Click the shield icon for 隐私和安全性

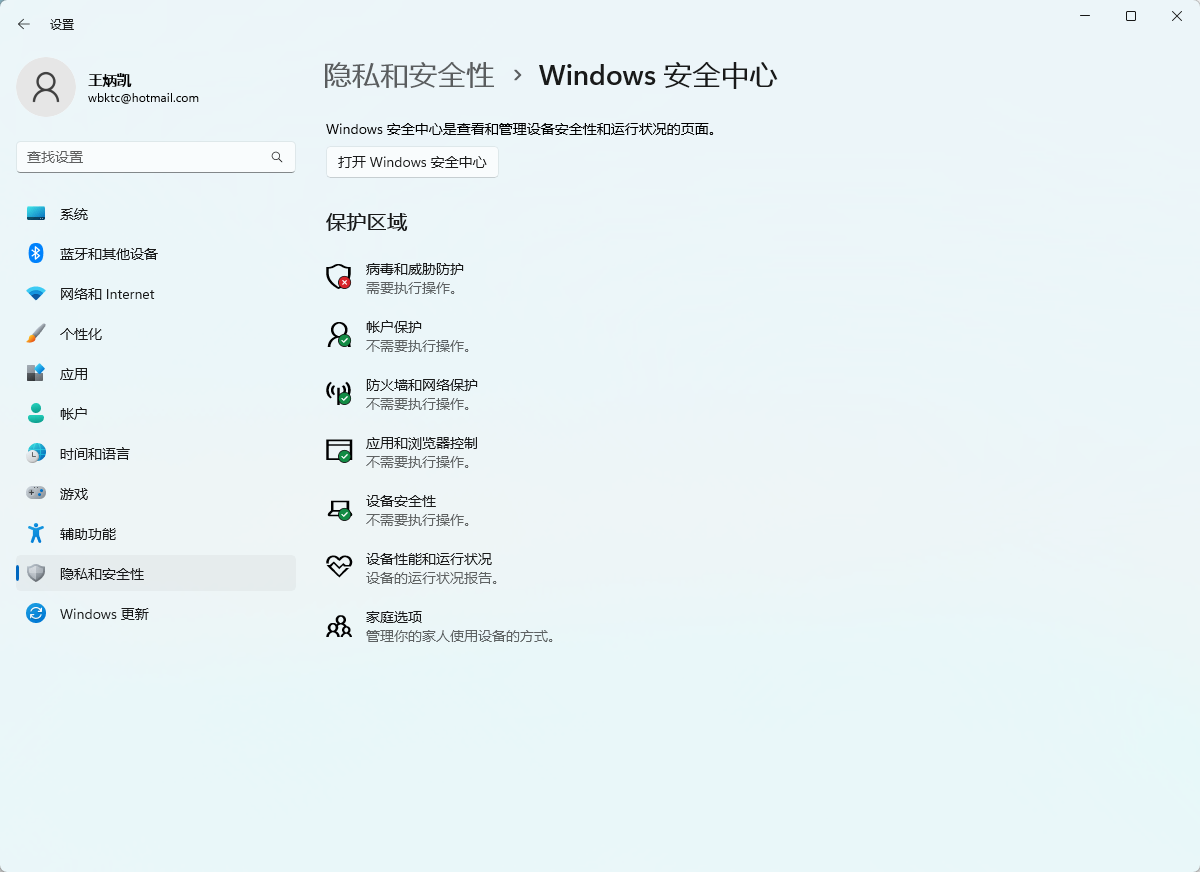click(x=36, y=574)
